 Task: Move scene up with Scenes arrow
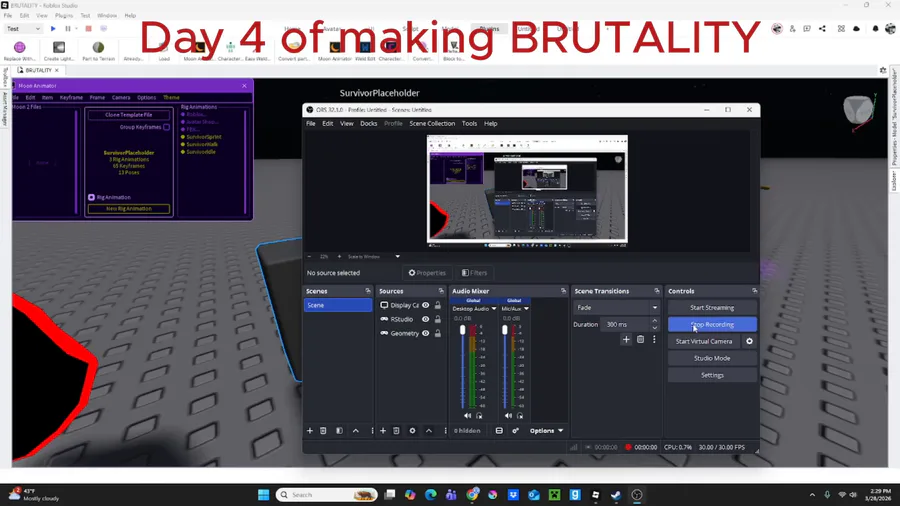356,431
